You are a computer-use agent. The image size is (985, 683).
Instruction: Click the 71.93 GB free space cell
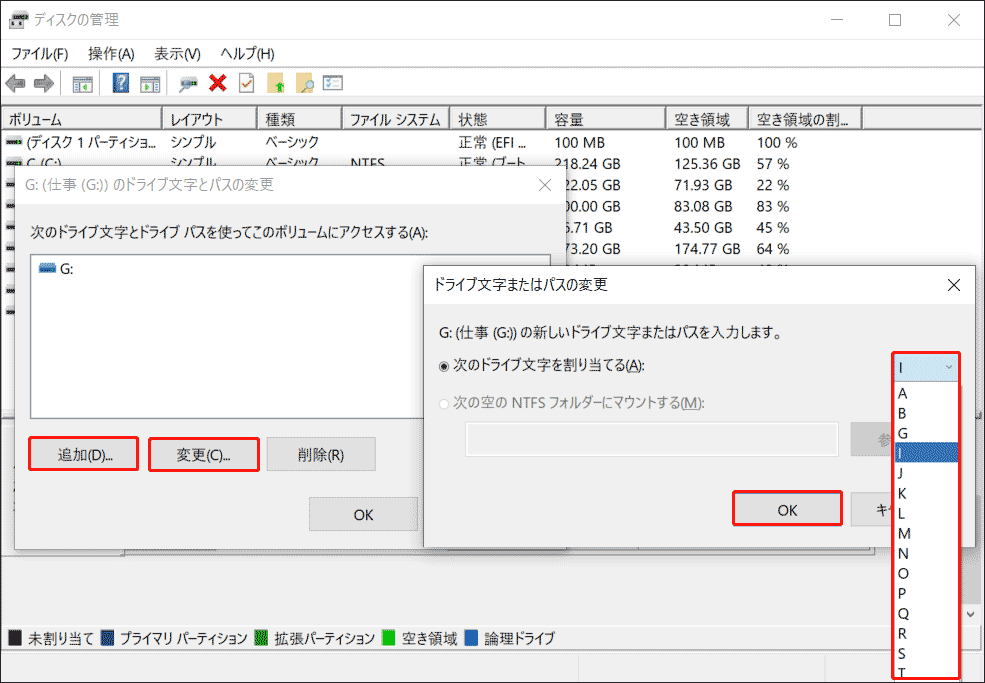point(703,185)
